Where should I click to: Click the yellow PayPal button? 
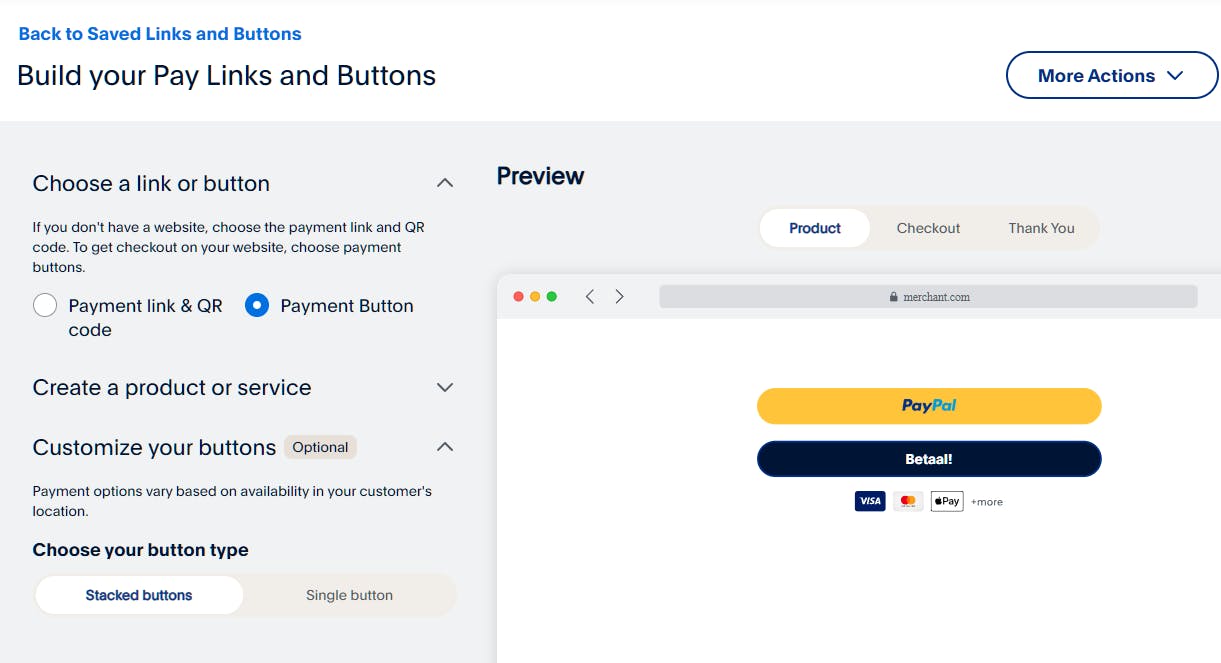click(928, 406)
